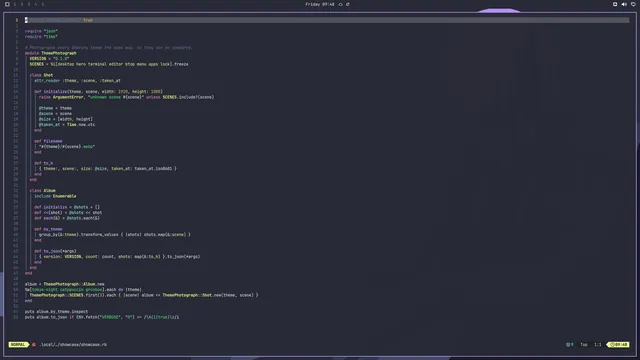Place cursor on 'require "json"' line
Screen dimensions: 640x360
41,31
